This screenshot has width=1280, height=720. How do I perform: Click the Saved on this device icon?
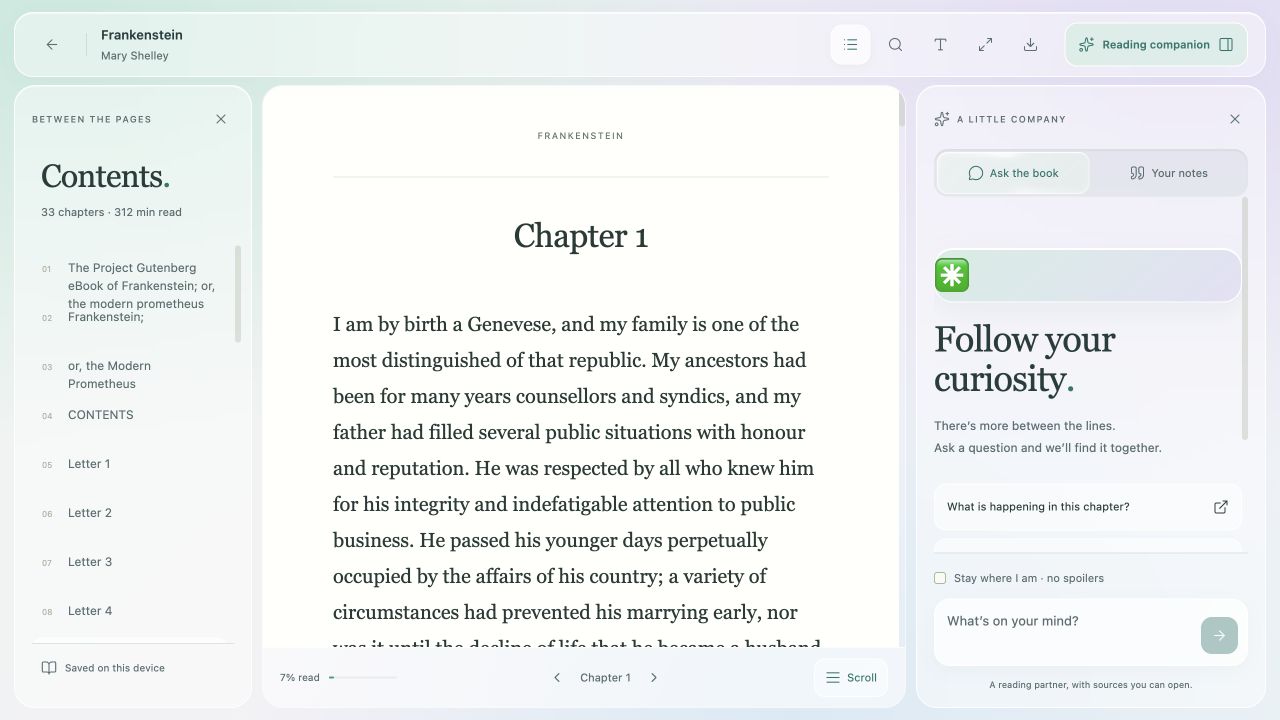click(48, 668)
